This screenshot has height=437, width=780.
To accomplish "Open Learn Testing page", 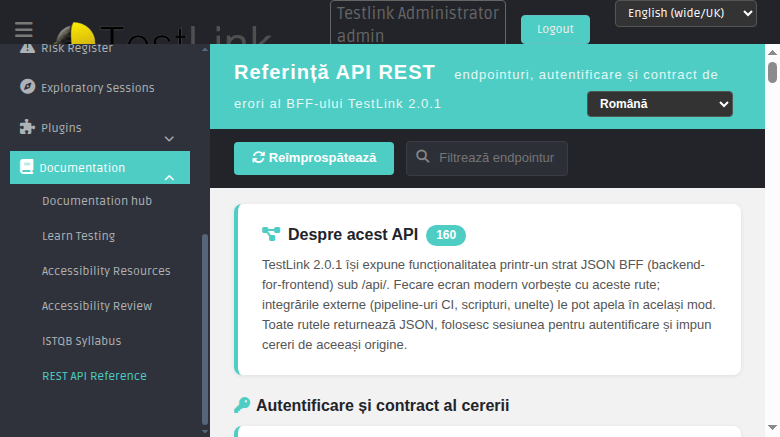I will [x=79, y=236].
